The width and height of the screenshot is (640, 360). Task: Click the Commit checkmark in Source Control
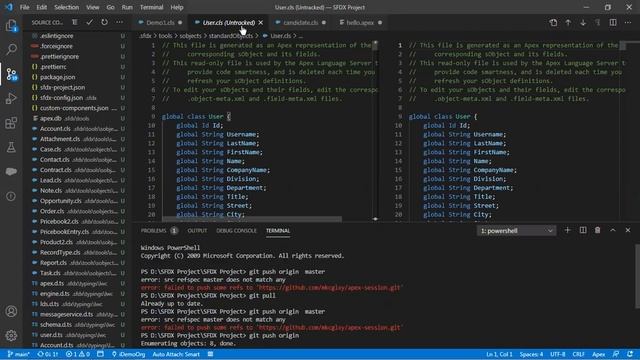coord(89,22)
